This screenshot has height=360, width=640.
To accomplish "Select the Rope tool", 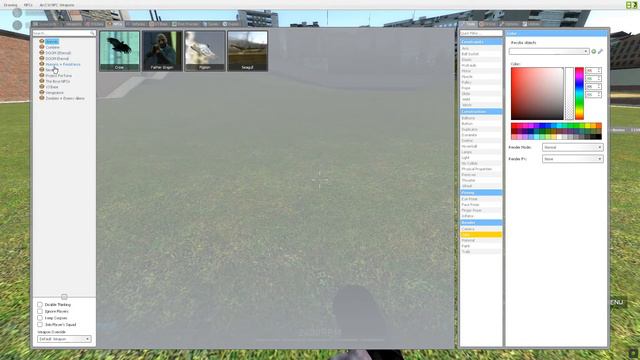I will coord(481,88).
